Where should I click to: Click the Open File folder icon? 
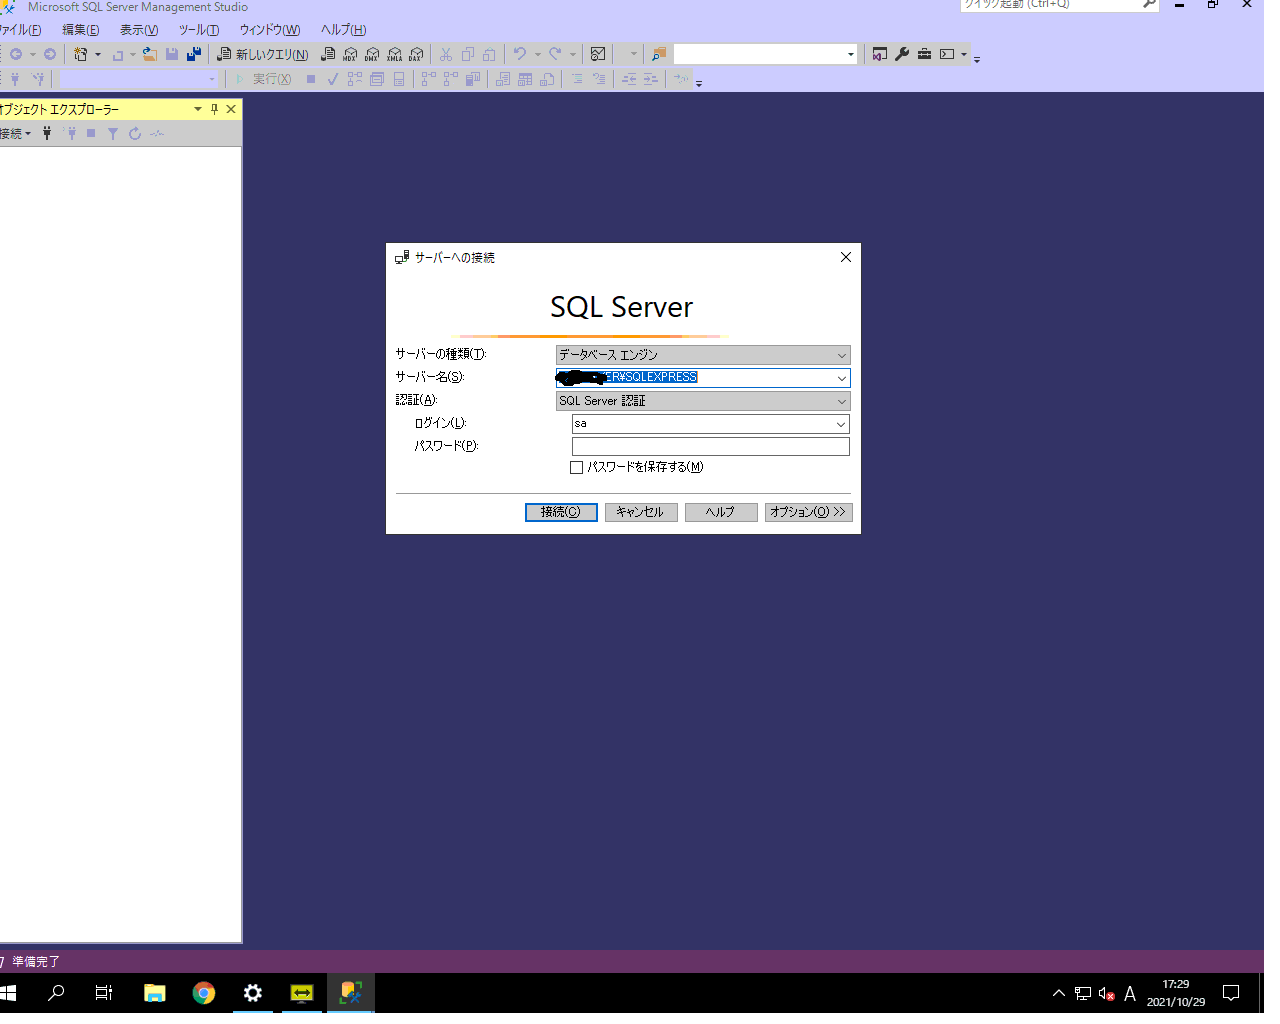tap(150, 54)
